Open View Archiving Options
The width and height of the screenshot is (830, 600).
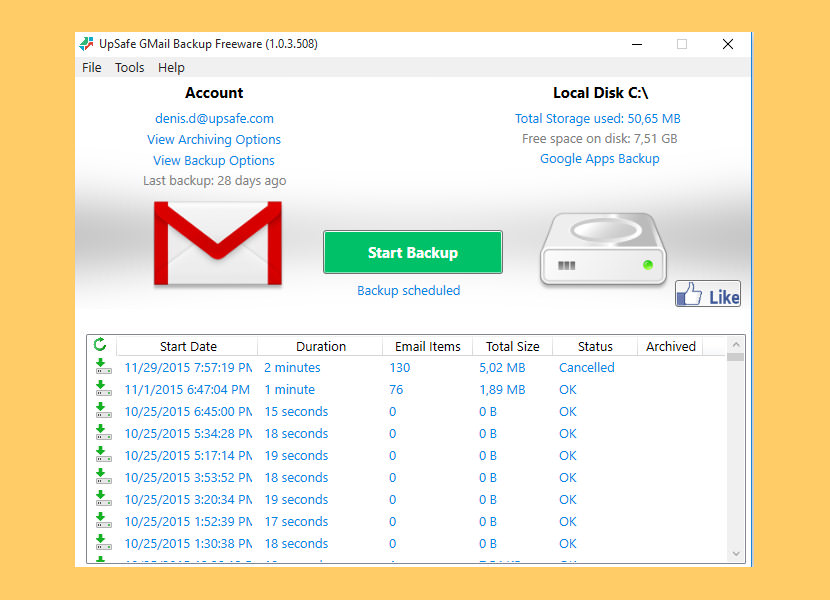(x=213, y=139)
